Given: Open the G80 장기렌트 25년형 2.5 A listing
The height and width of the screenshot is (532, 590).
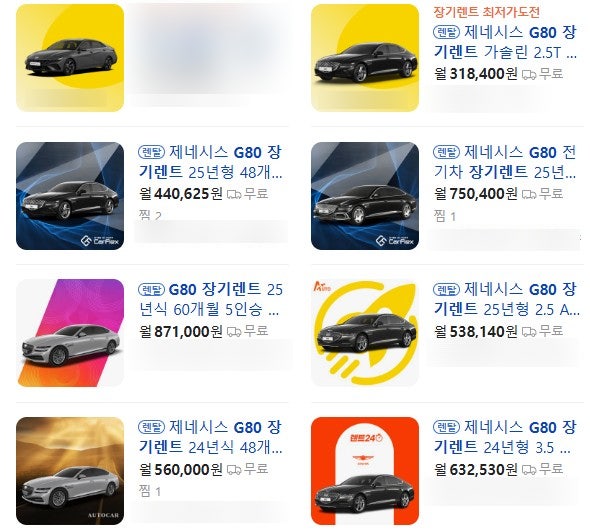Looking at the screenshot, I should click(506, 299).
